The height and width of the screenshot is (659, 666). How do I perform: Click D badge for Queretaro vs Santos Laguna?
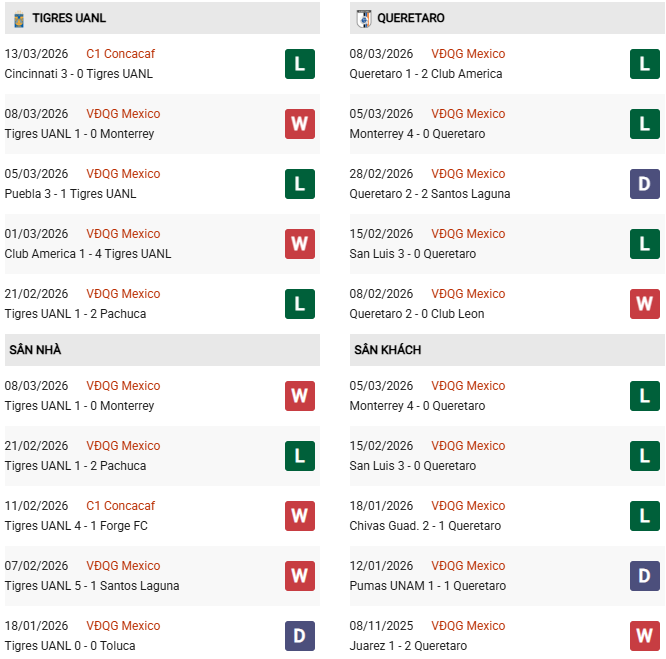tap(644, 184)
